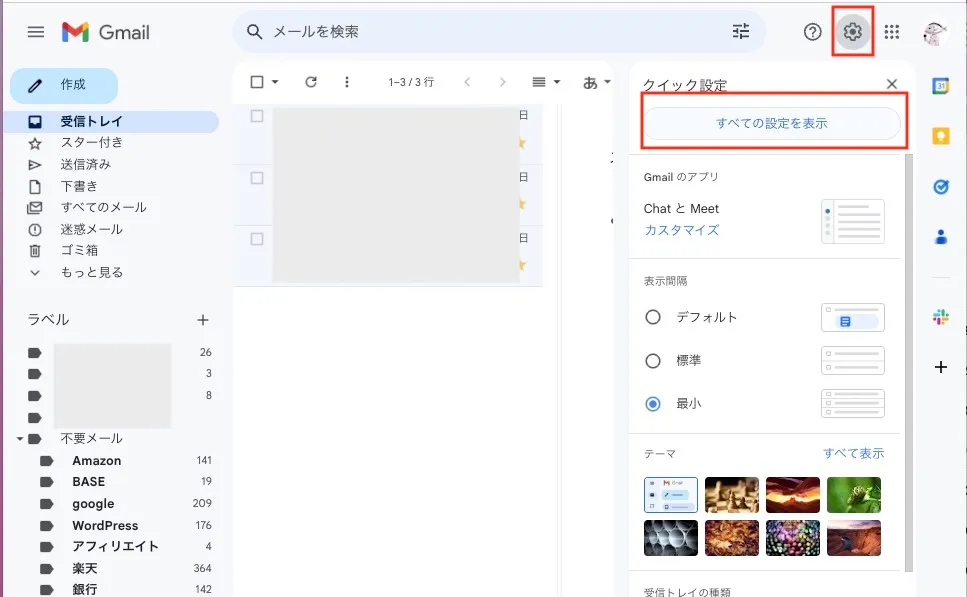
Task: Open 受信トレイ folder
Action: click(x=112, y=121)
